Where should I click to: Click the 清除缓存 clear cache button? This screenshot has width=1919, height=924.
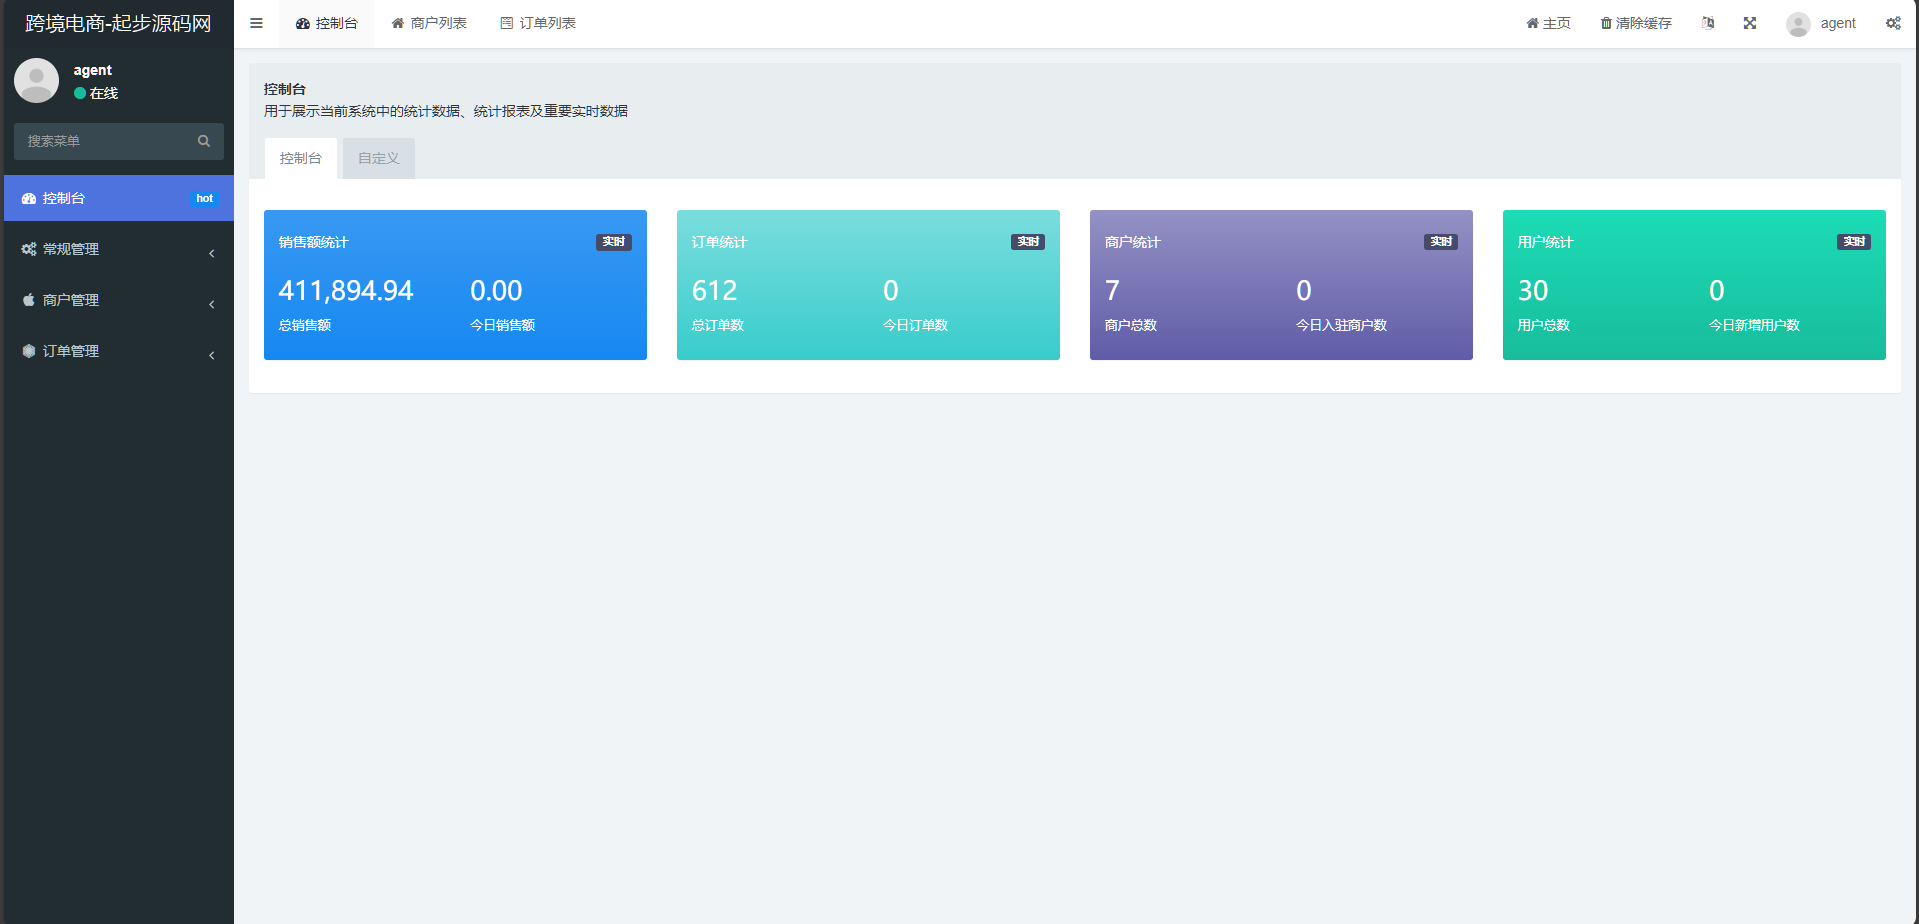click(1636, 24)
